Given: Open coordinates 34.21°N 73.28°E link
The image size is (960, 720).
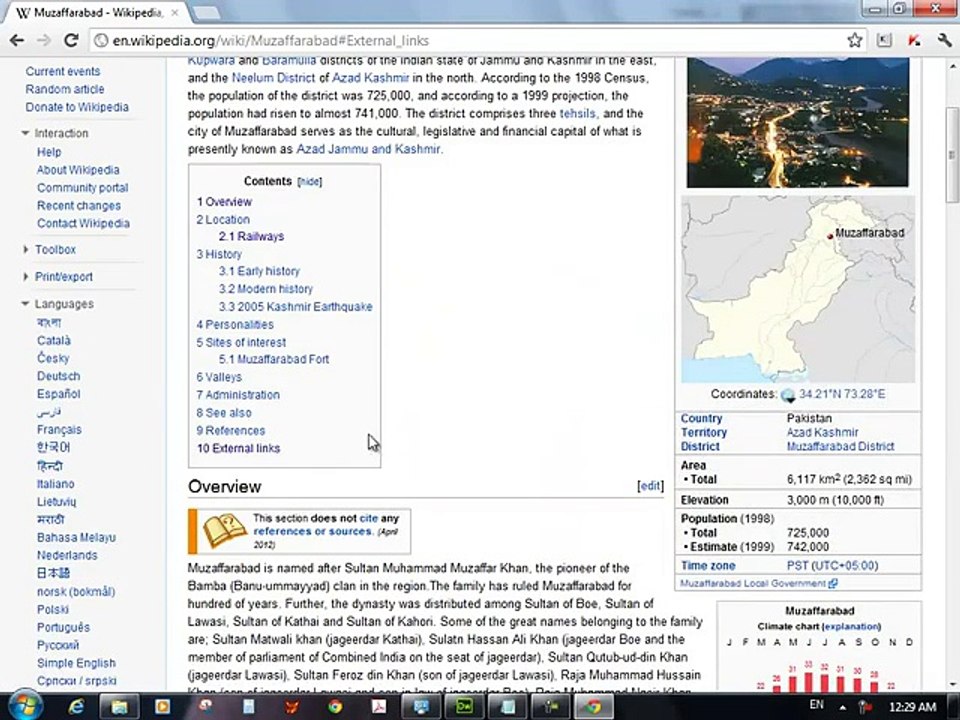Looking at the screenshot, I should (x=842, y=394).
